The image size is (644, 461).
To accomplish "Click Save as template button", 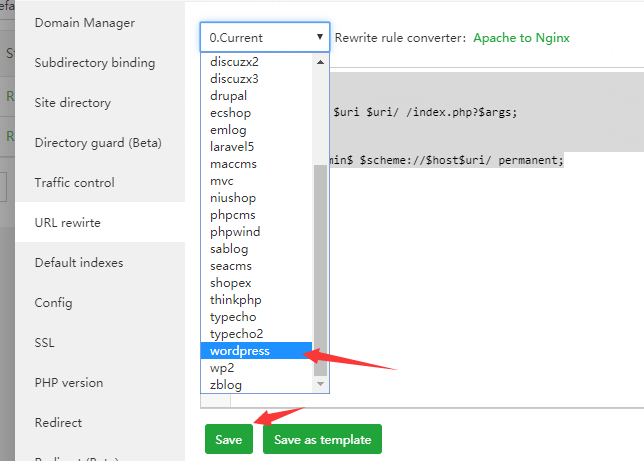I will click(322, 440).
